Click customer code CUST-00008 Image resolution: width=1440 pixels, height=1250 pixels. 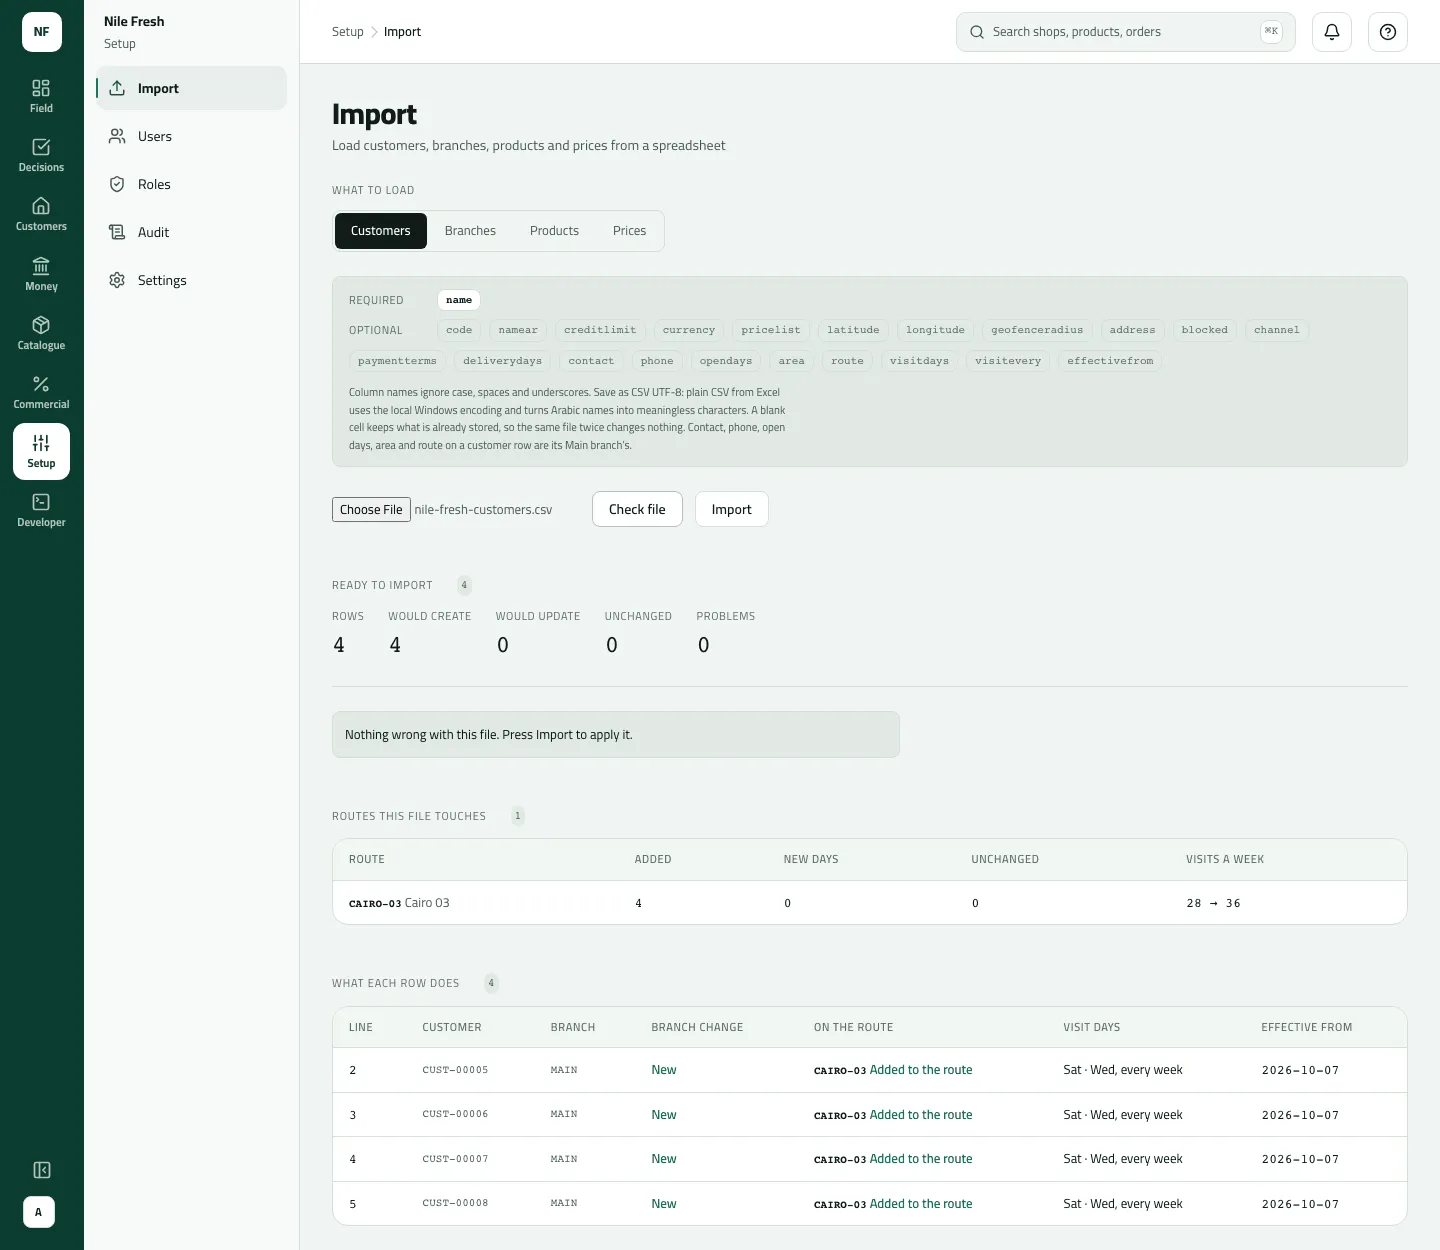(455, 1203)
